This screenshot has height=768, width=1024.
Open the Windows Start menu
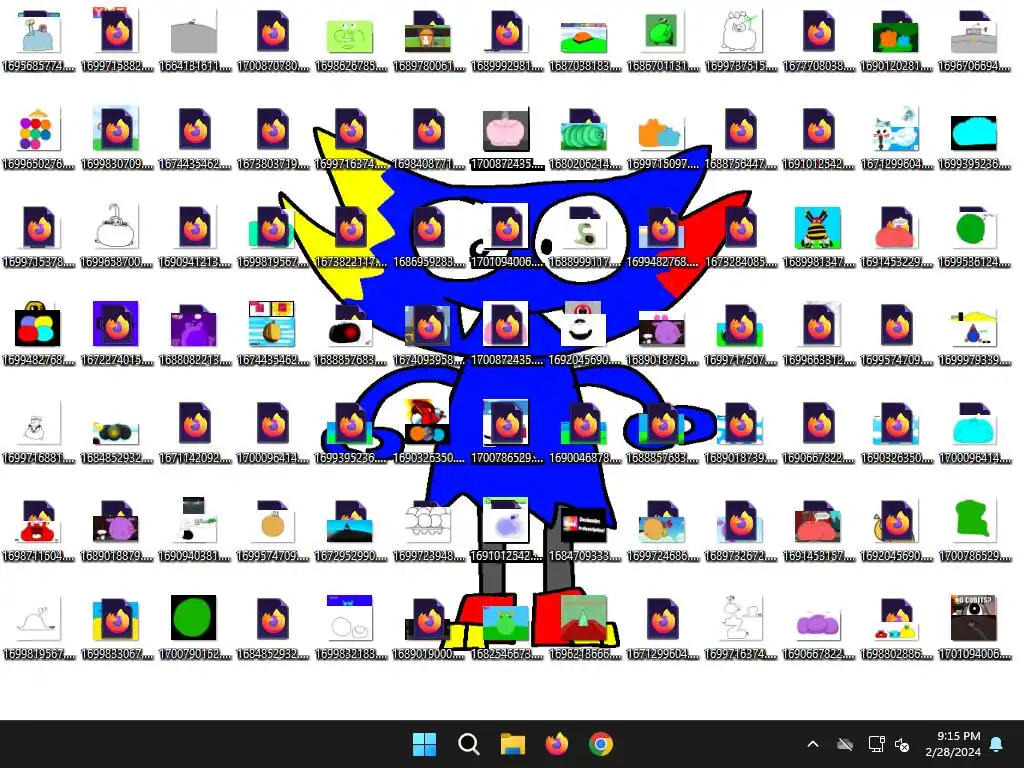[424, 744]
